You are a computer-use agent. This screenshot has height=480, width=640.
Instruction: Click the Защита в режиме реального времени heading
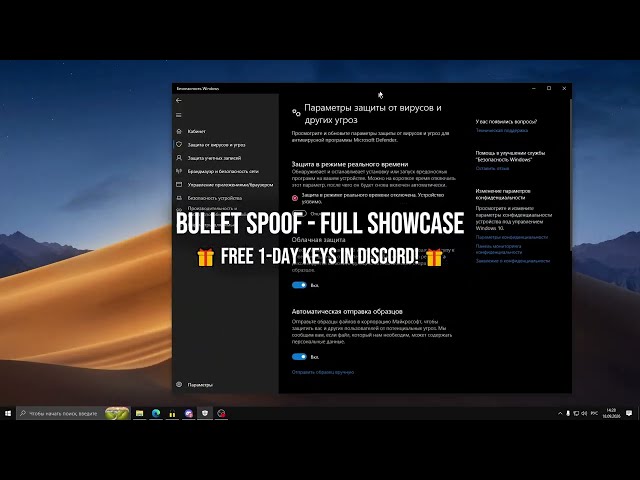point(350,164)
